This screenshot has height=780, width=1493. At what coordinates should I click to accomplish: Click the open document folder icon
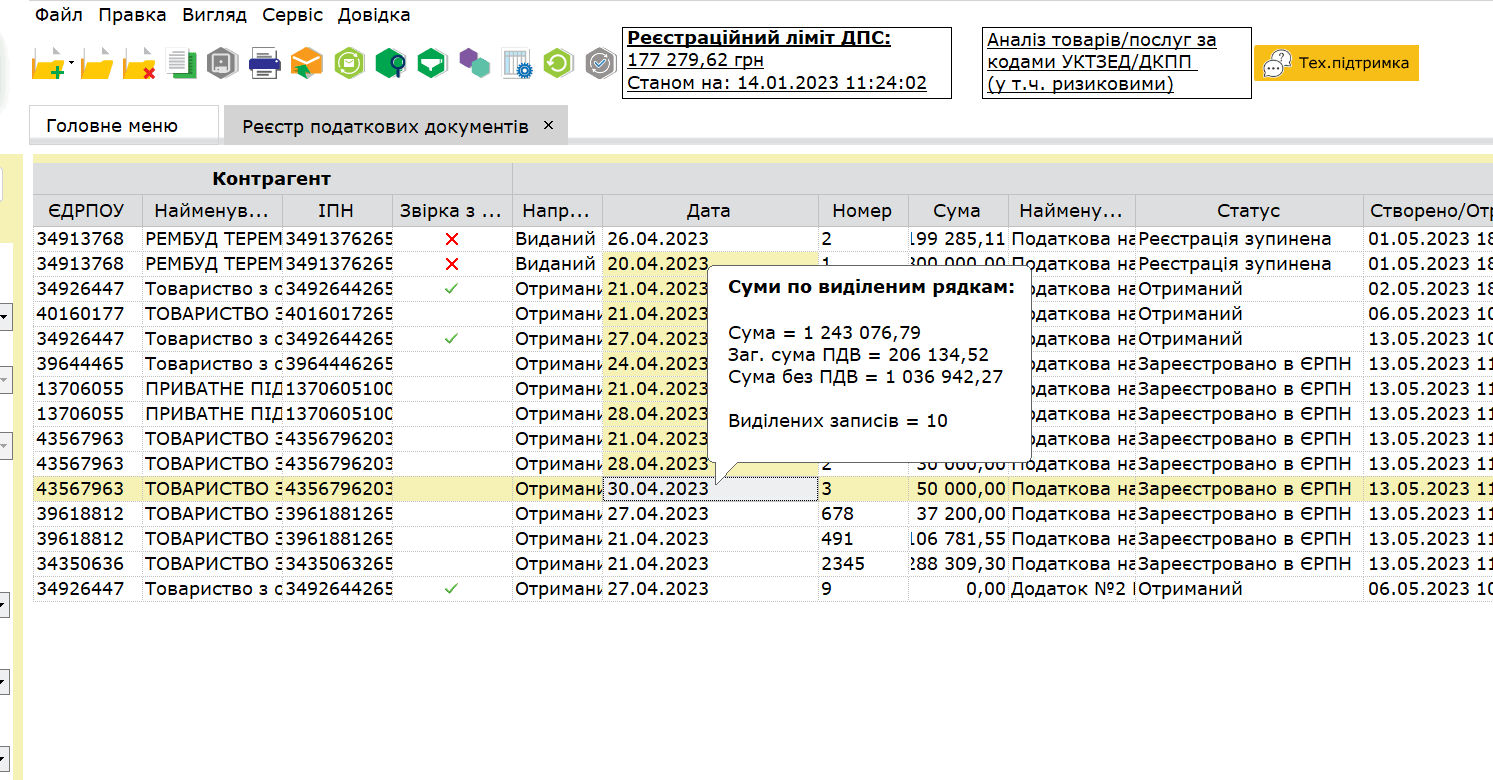point(97,65)
